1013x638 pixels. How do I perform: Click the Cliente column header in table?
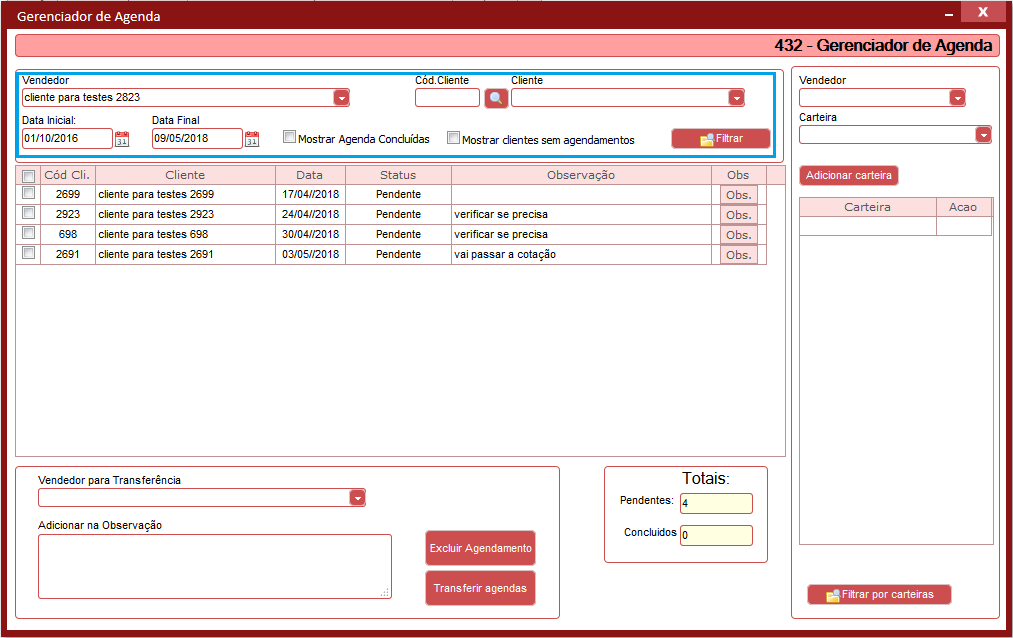(x=185, y=175)
